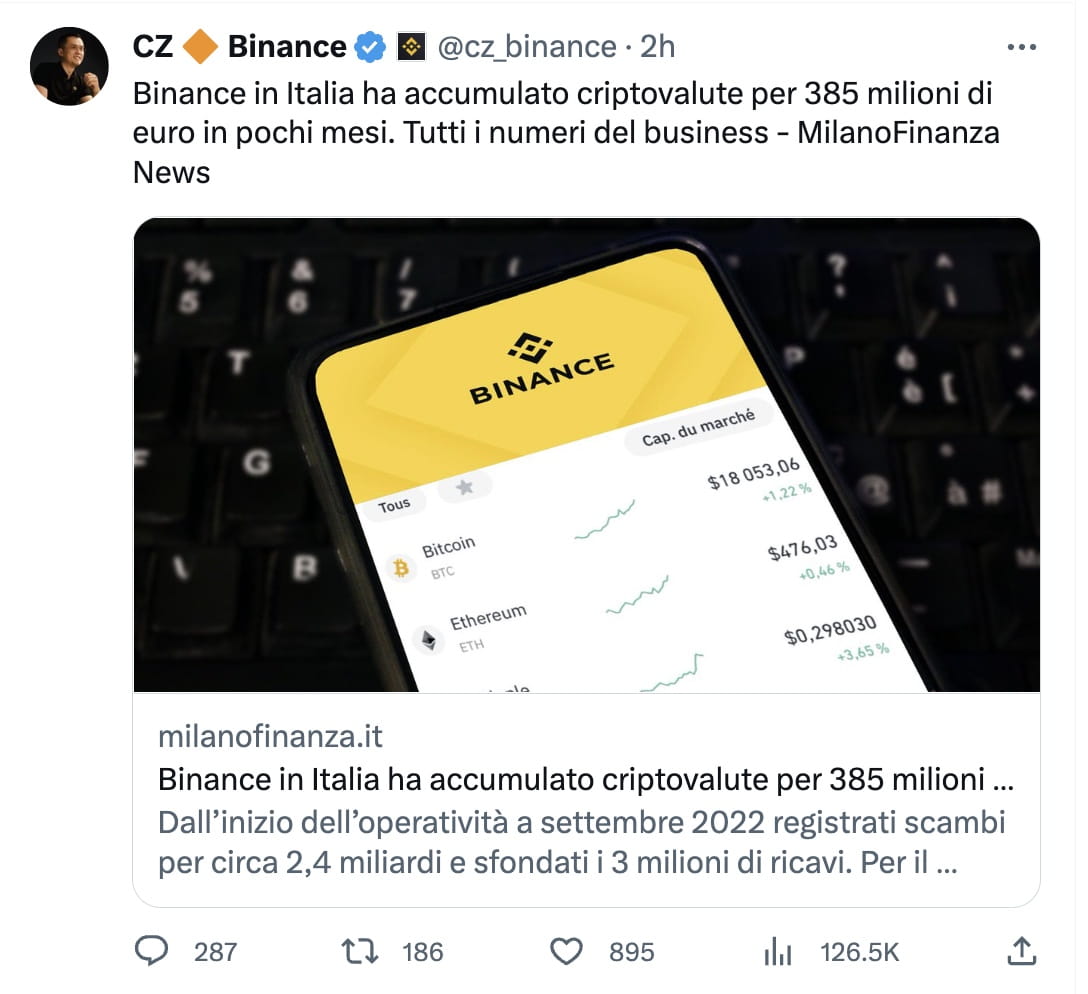The height and width of the screenshot is (994, 1088).
Task: Open the tweet timestamp showing 2h
Action: click(x=655, y=46)
